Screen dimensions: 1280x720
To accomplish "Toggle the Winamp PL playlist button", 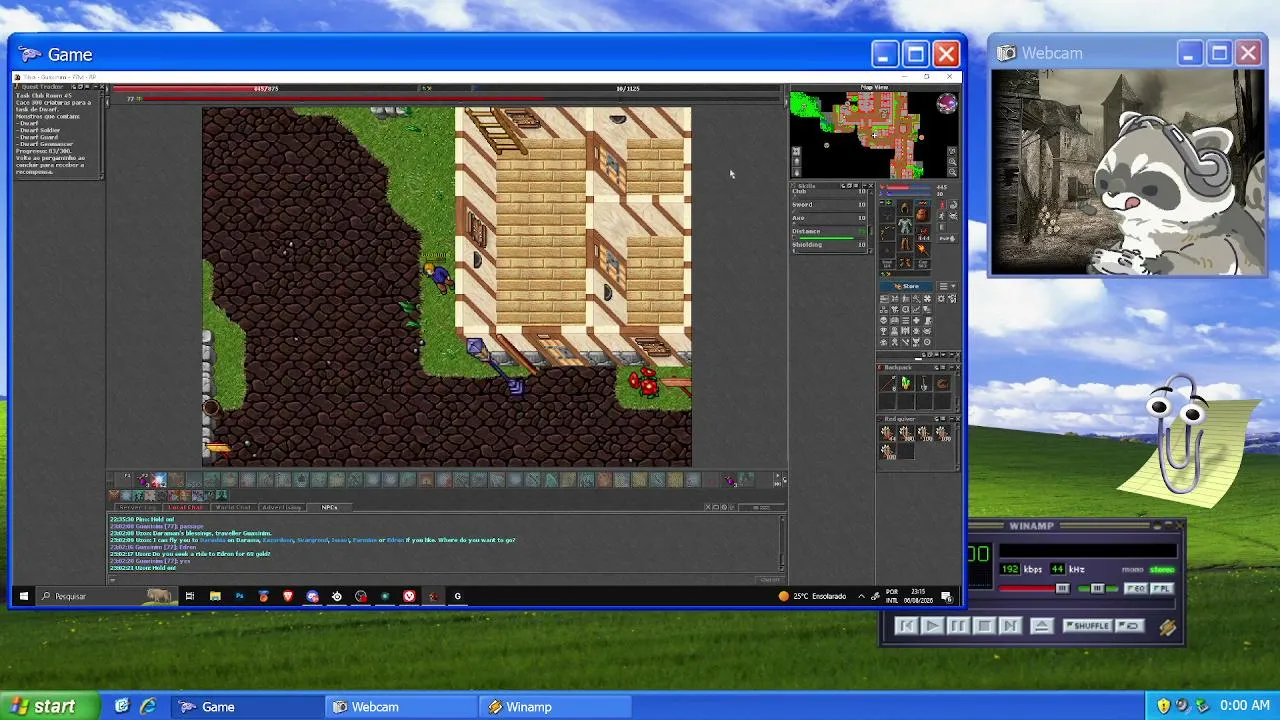I will [x=1161, y=589].
